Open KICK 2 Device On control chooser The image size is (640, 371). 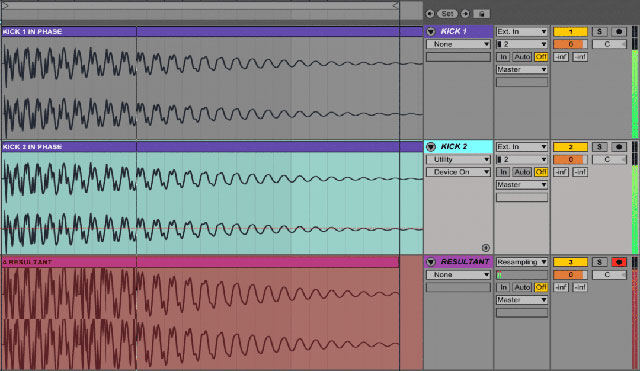click(x=458, y=172)
